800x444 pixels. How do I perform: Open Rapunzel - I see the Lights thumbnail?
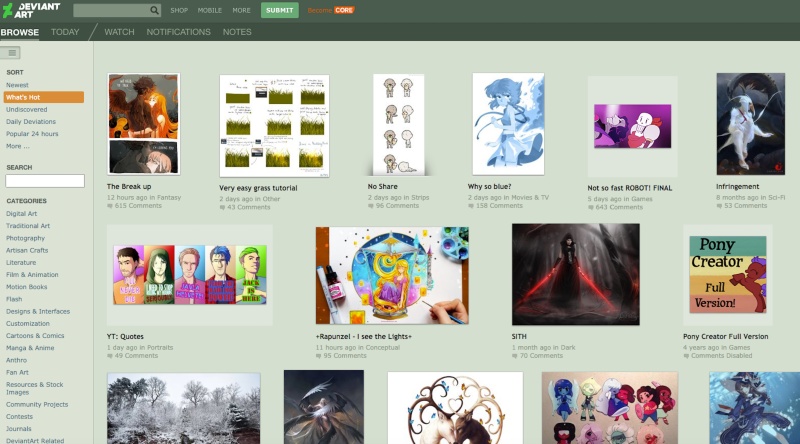coord(392,276)
